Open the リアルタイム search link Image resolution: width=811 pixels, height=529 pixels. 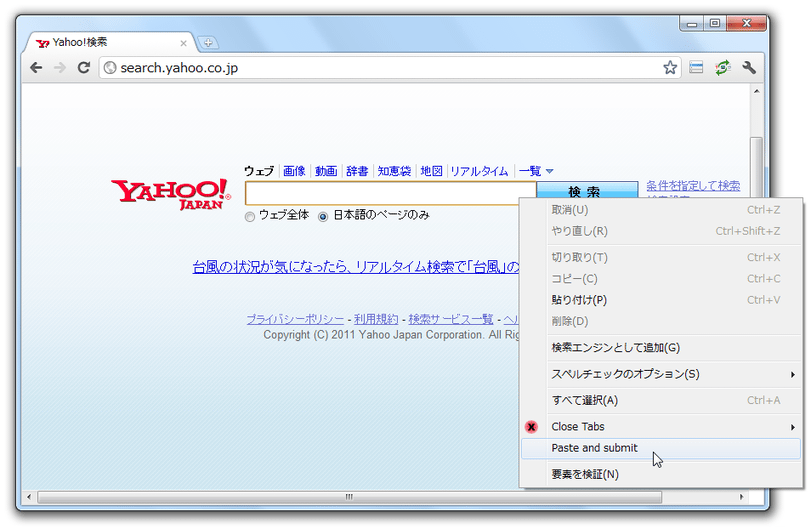(x=479, y=171)
